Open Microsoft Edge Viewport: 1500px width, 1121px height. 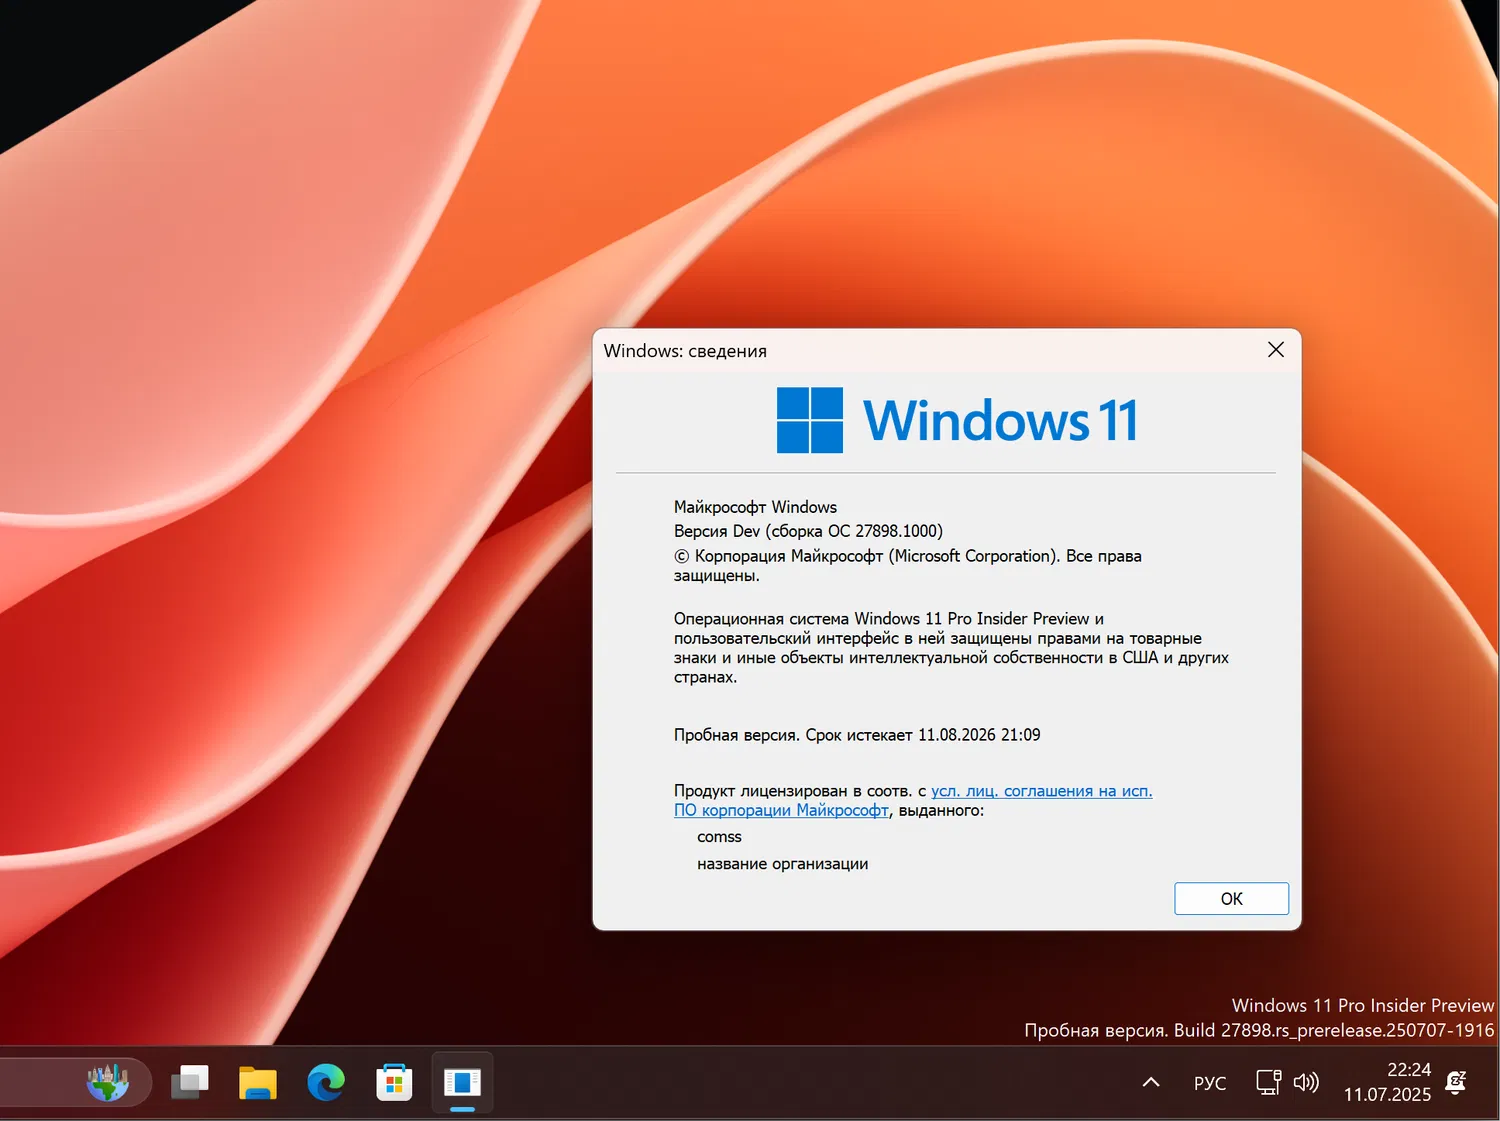coord(326,1082)
